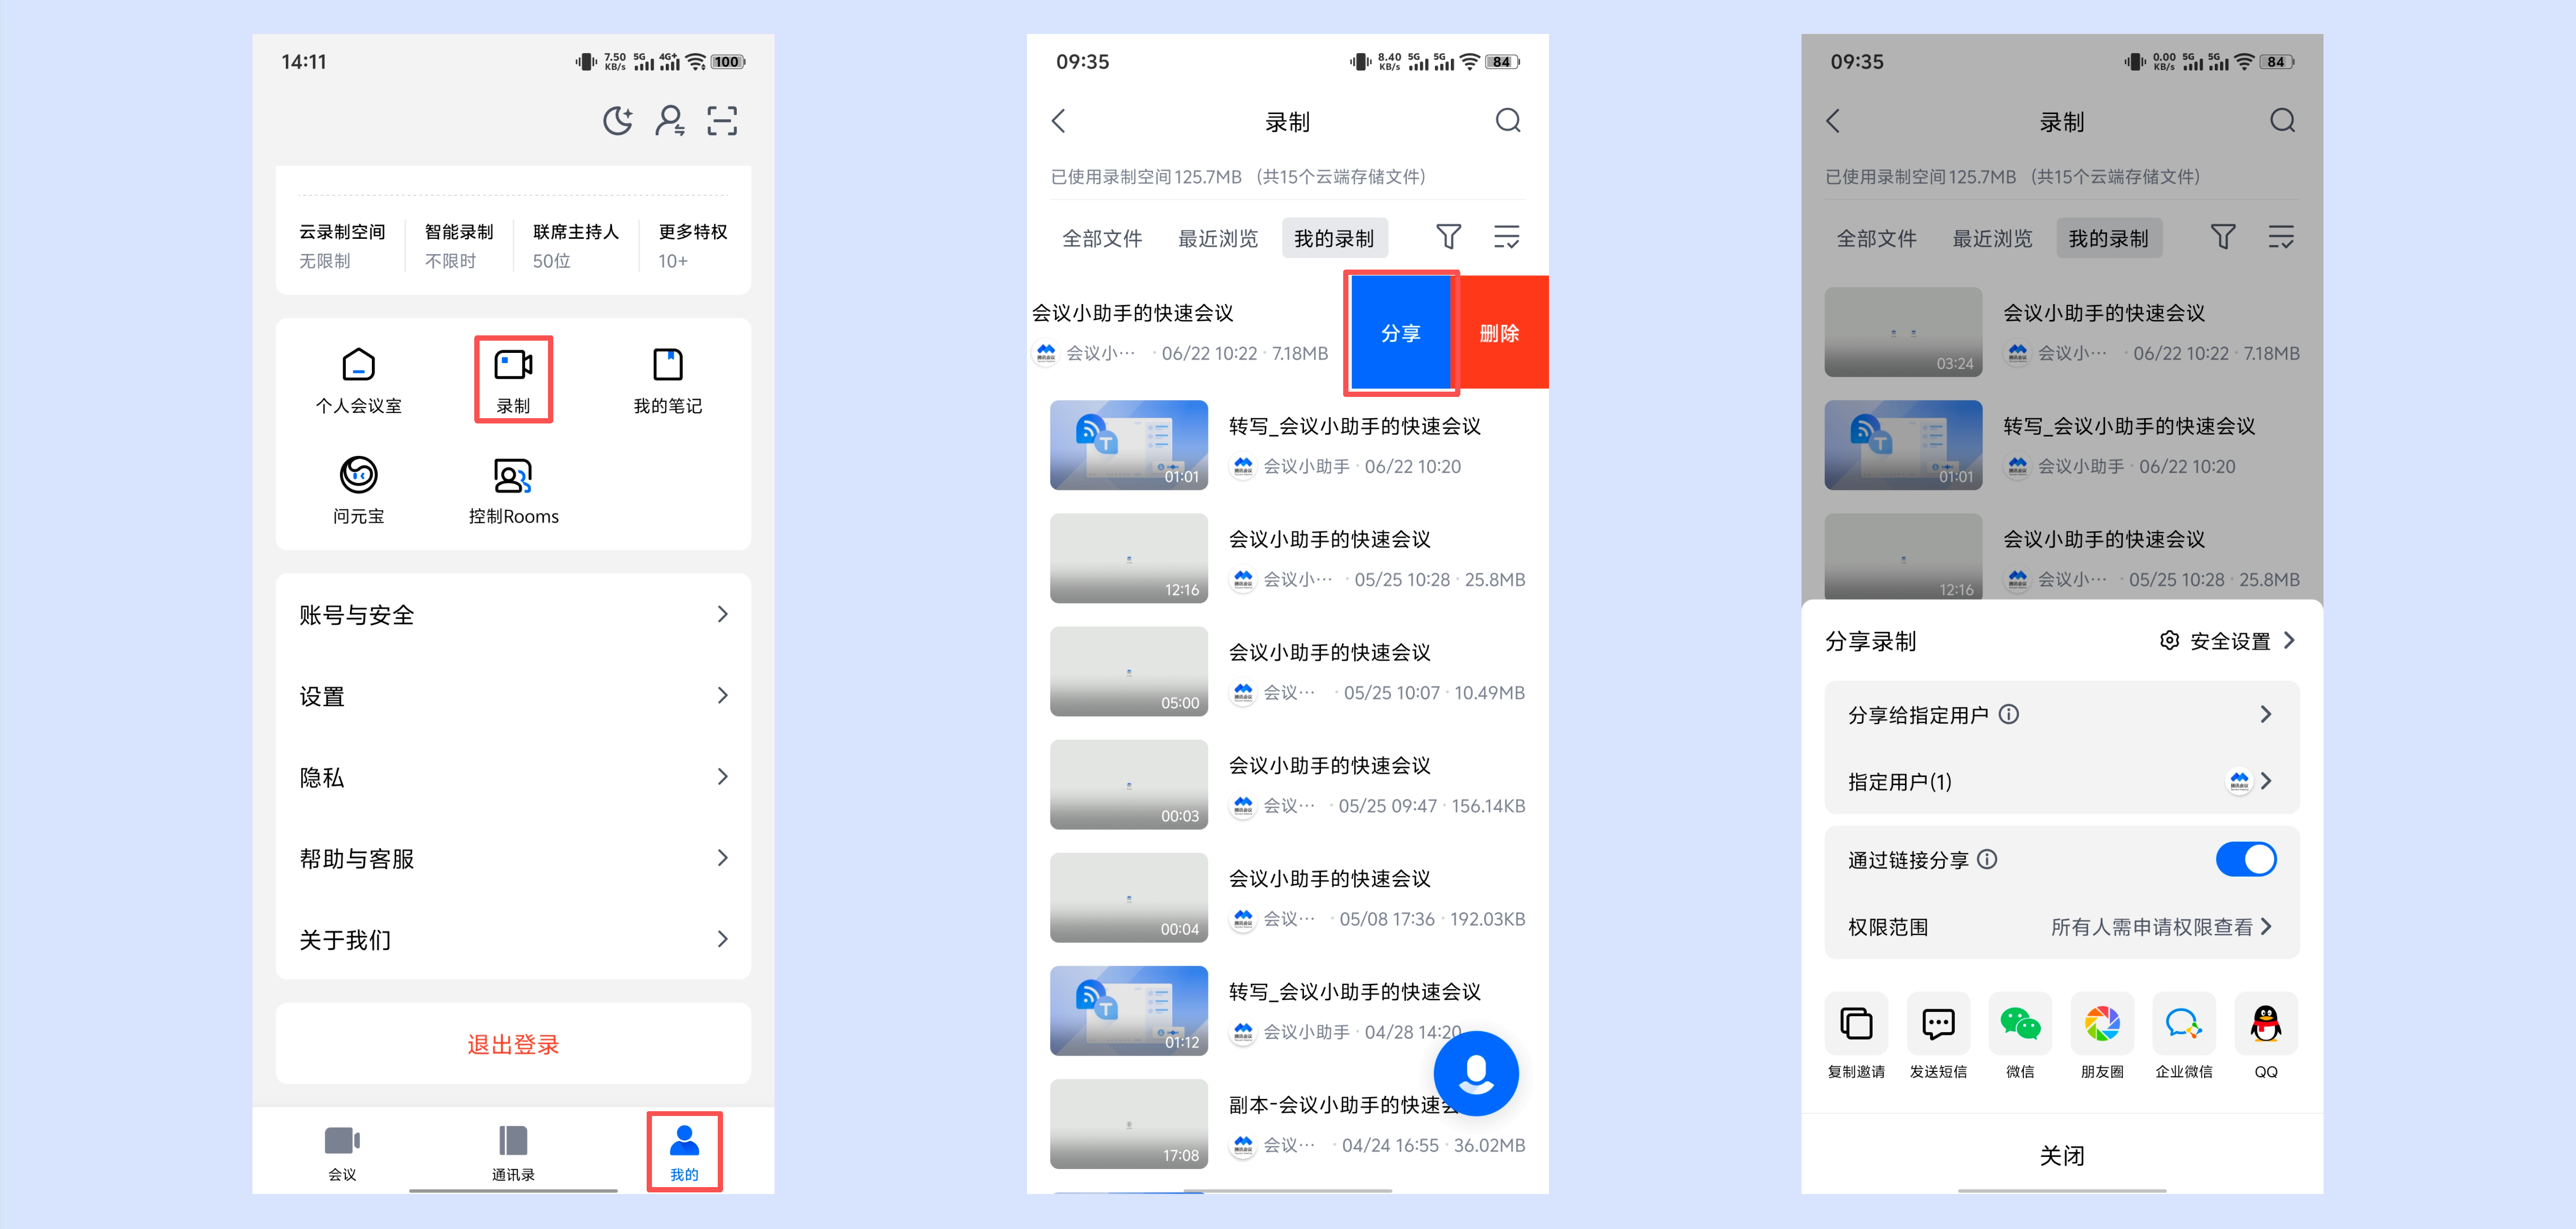
Task: Switch to 我的 bottom tab
Action: (x=684, y=1152)
